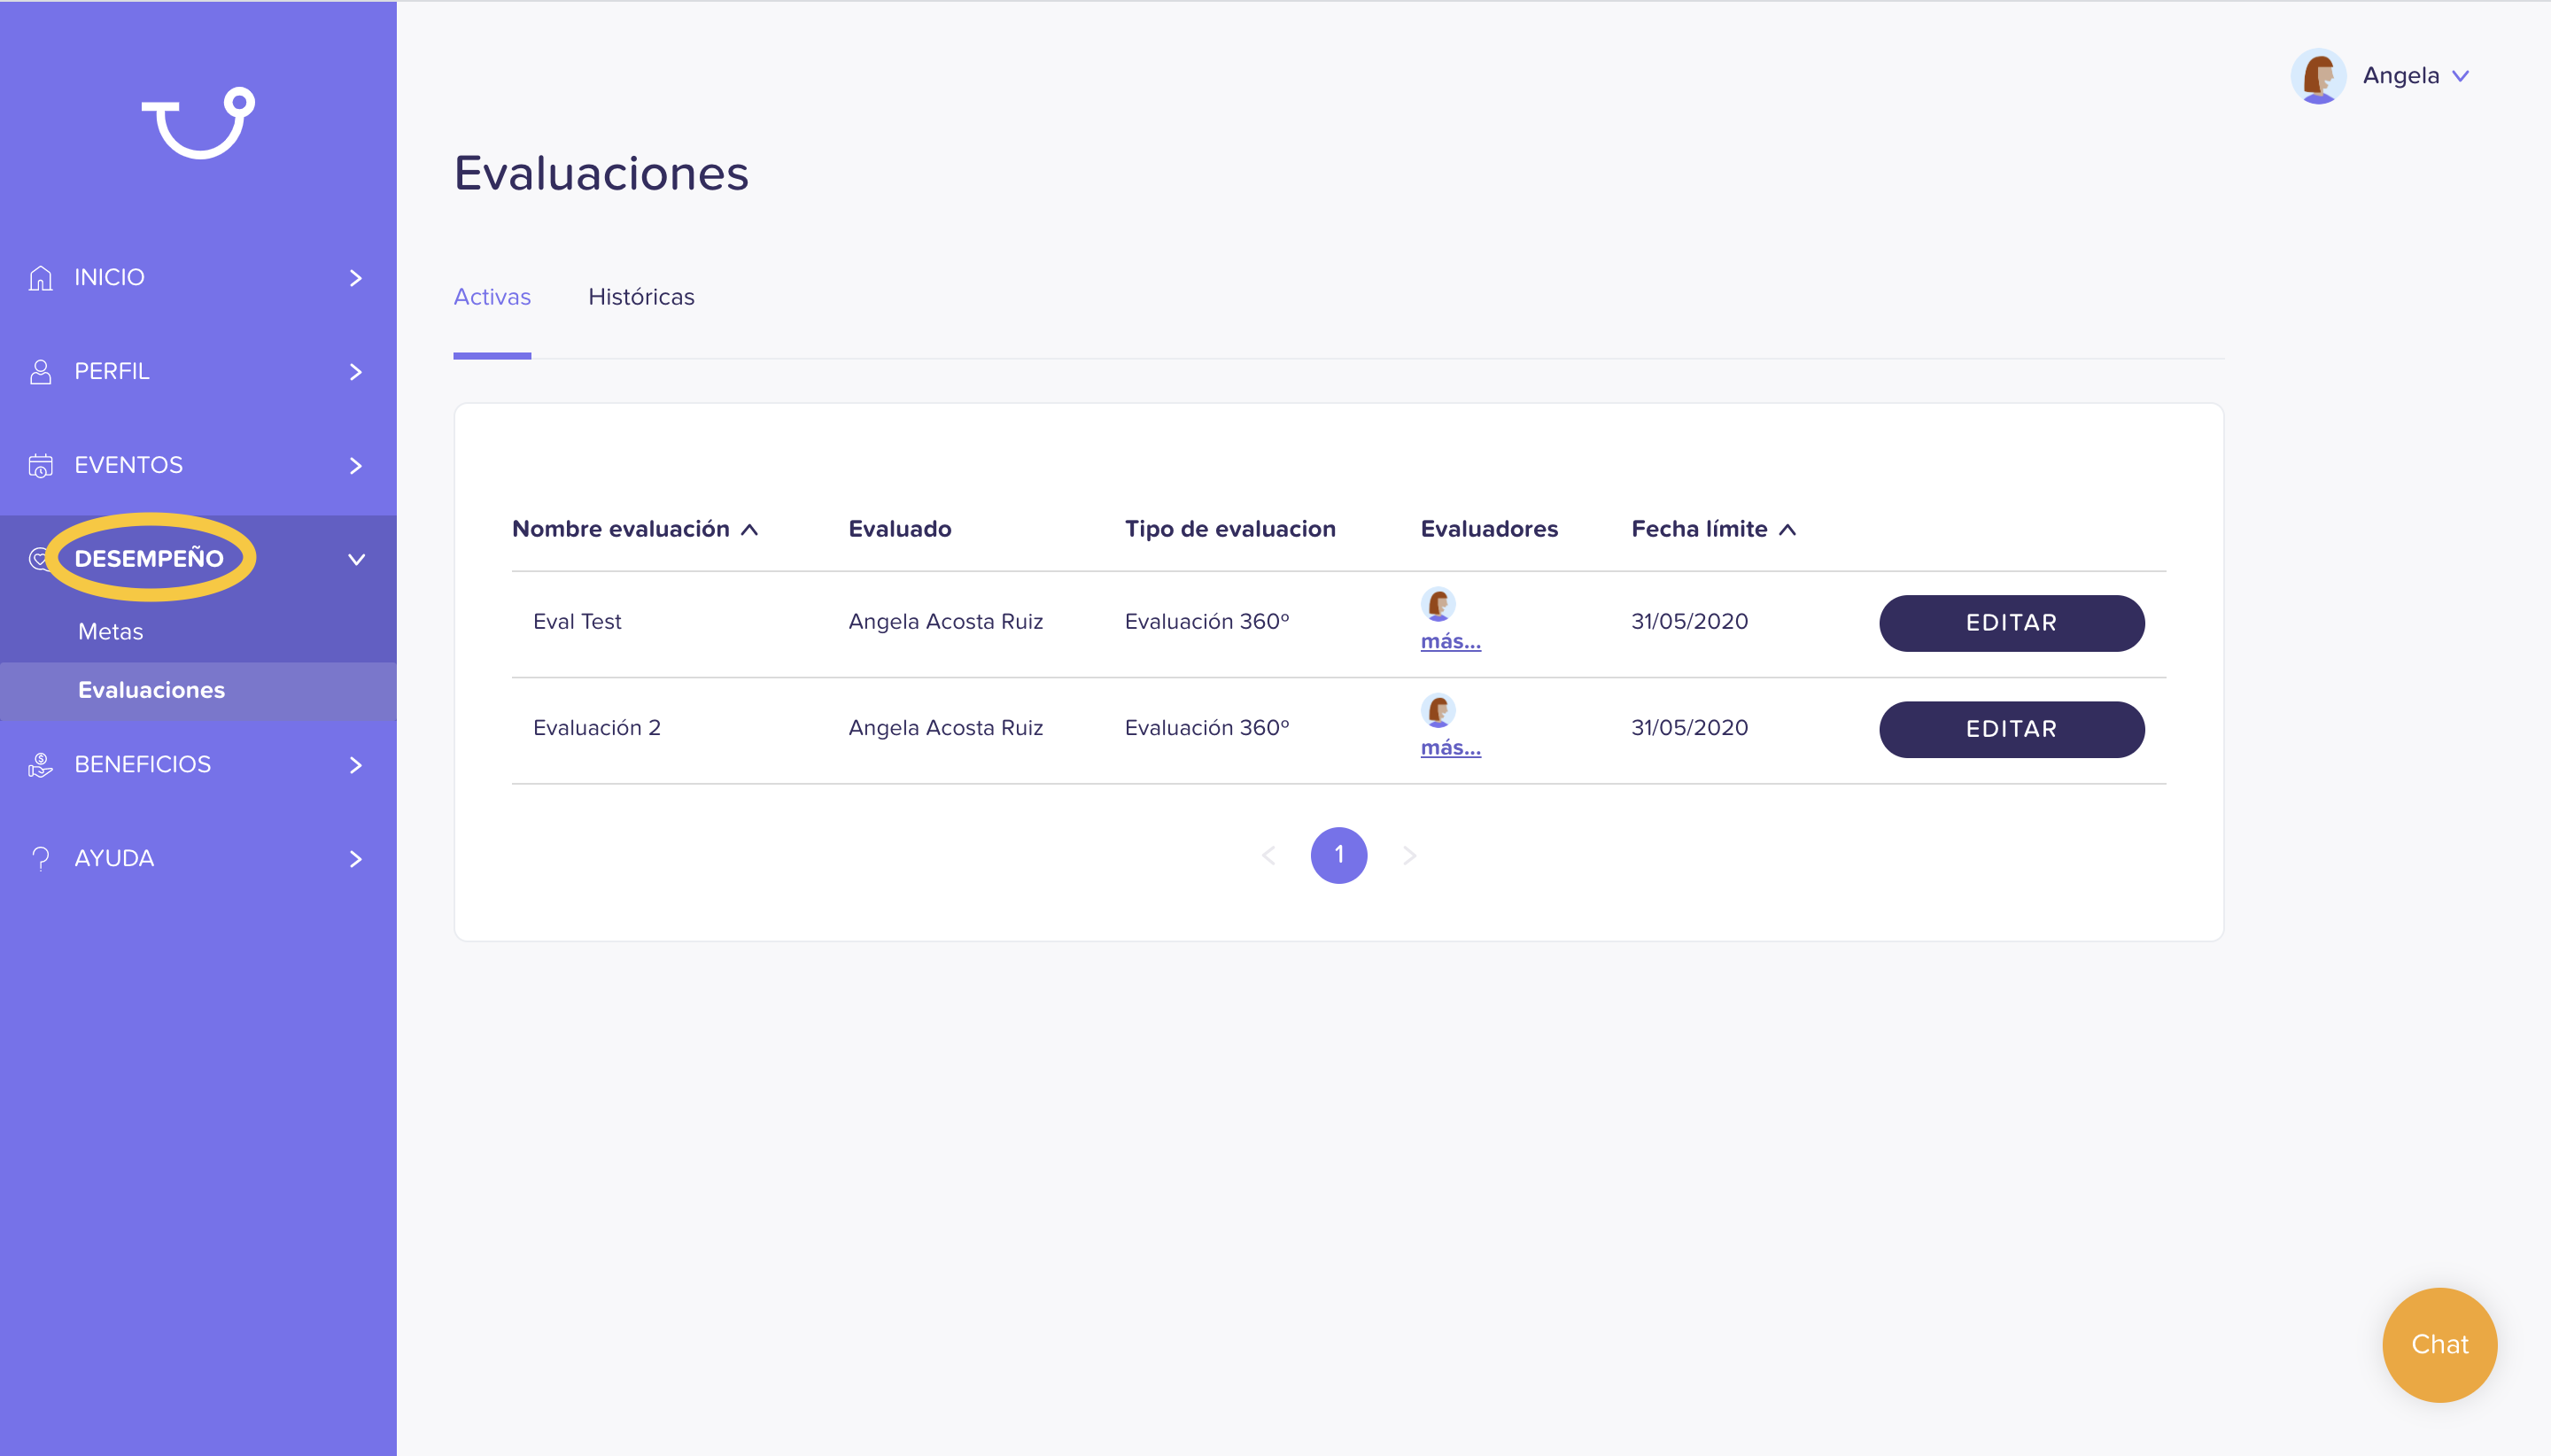Expand the EVENTOS menu chevron

(x=356, y=466)
